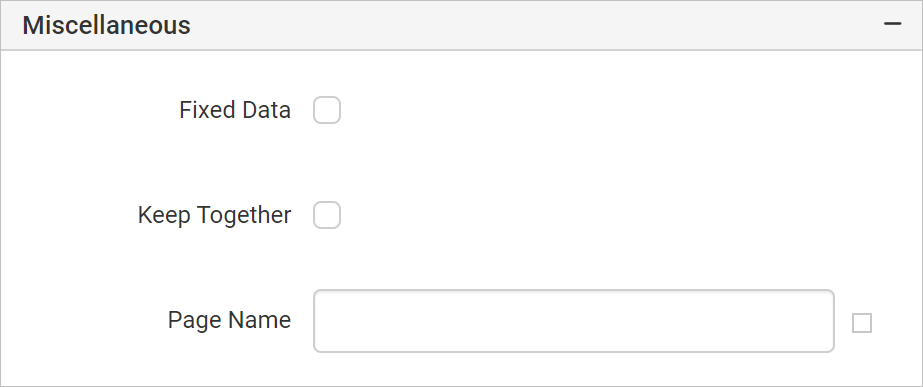
Task: Click the Page Name label
Action: 229,320
